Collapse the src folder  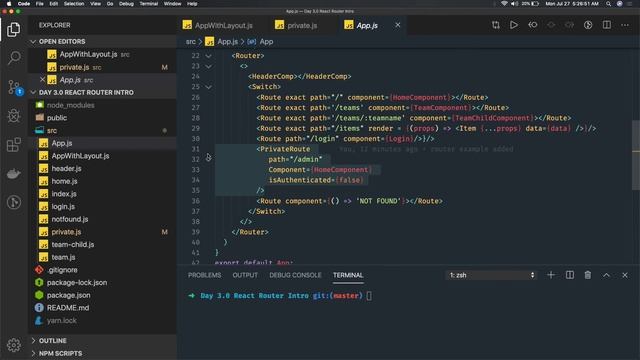(52, 130)
